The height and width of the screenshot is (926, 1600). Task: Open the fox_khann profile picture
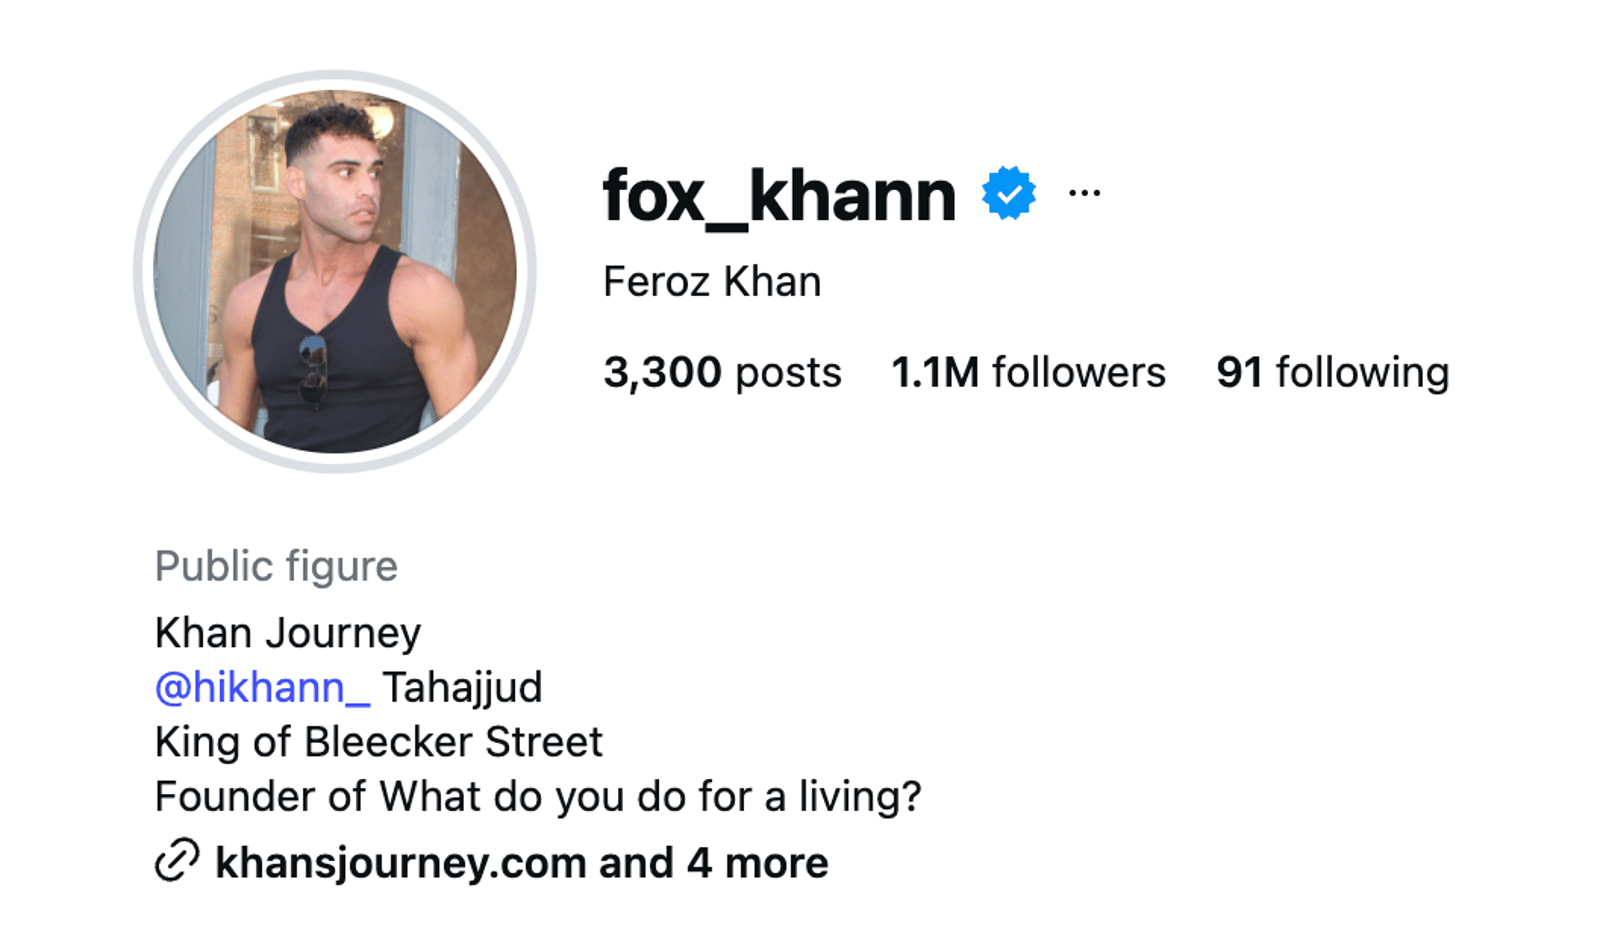(335, 271)
